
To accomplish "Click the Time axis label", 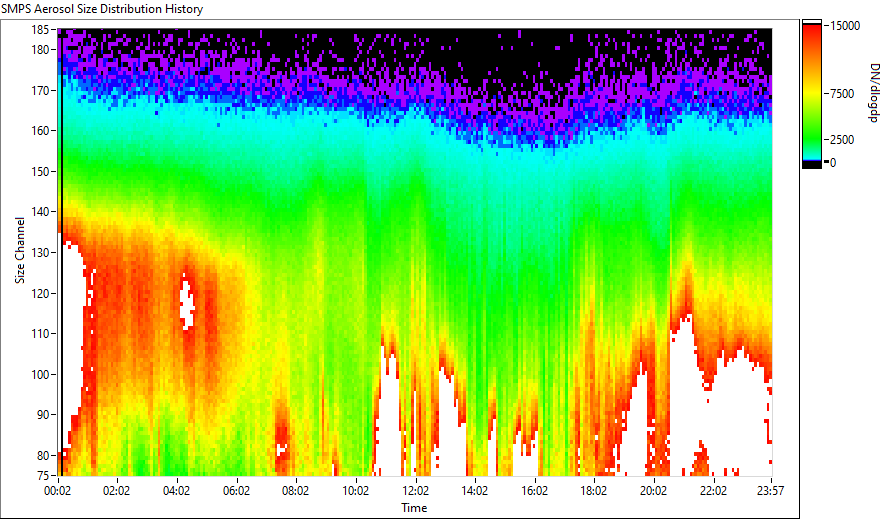I will pyautogui.click(x=414, y=508).
